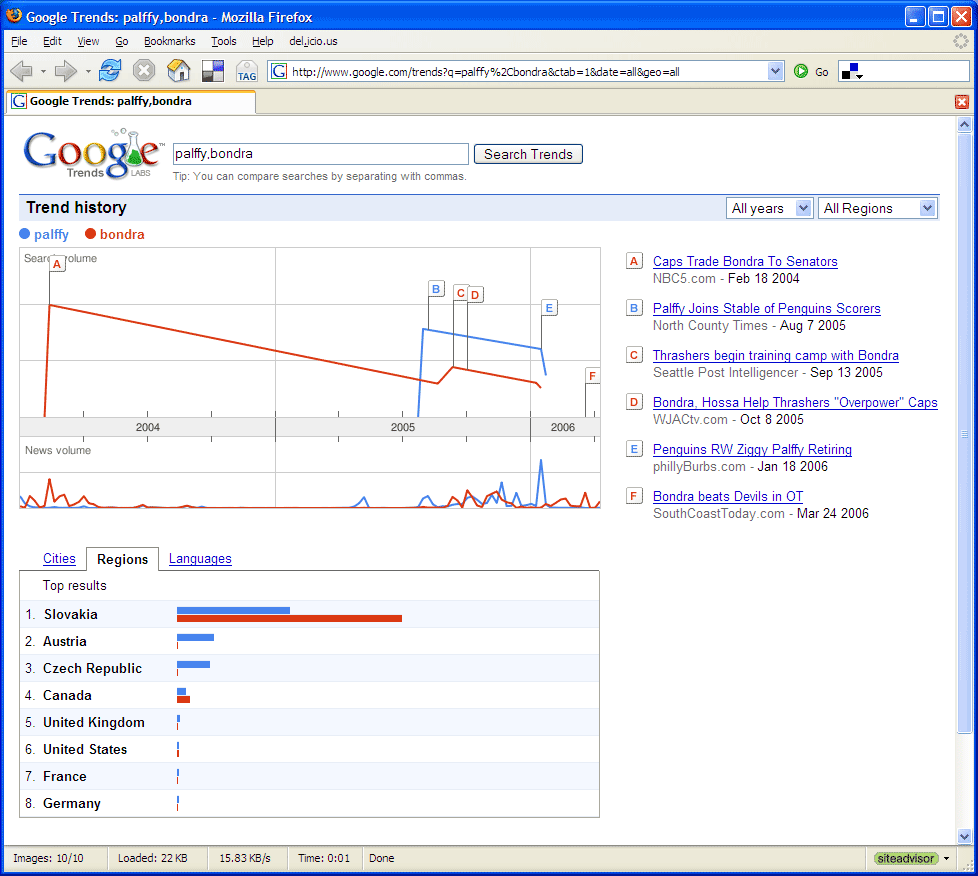Click in the palffy,bondra search field
Viewport: 978px width, 876px height.
(321, 154)
